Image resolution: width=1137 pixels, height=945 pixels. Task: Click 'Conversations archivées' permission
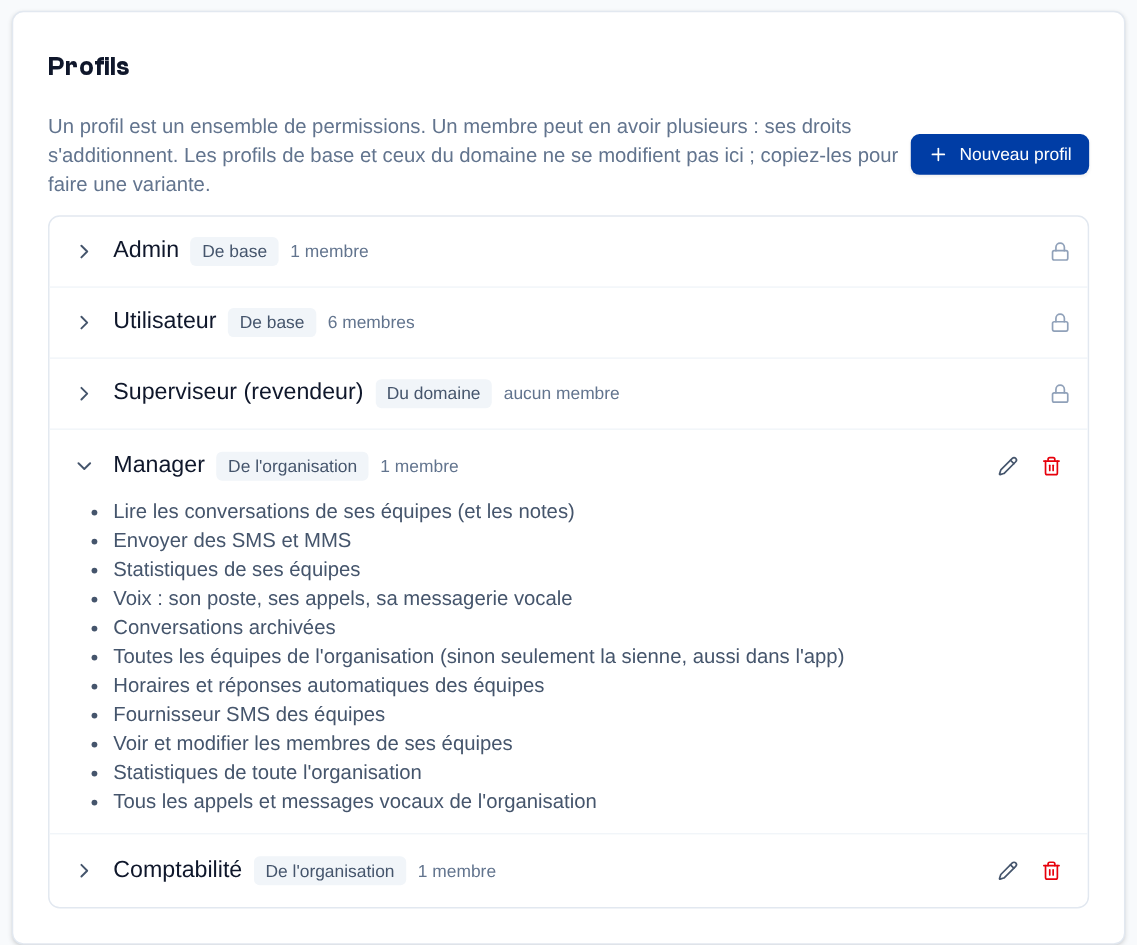[x=224, y=627]
